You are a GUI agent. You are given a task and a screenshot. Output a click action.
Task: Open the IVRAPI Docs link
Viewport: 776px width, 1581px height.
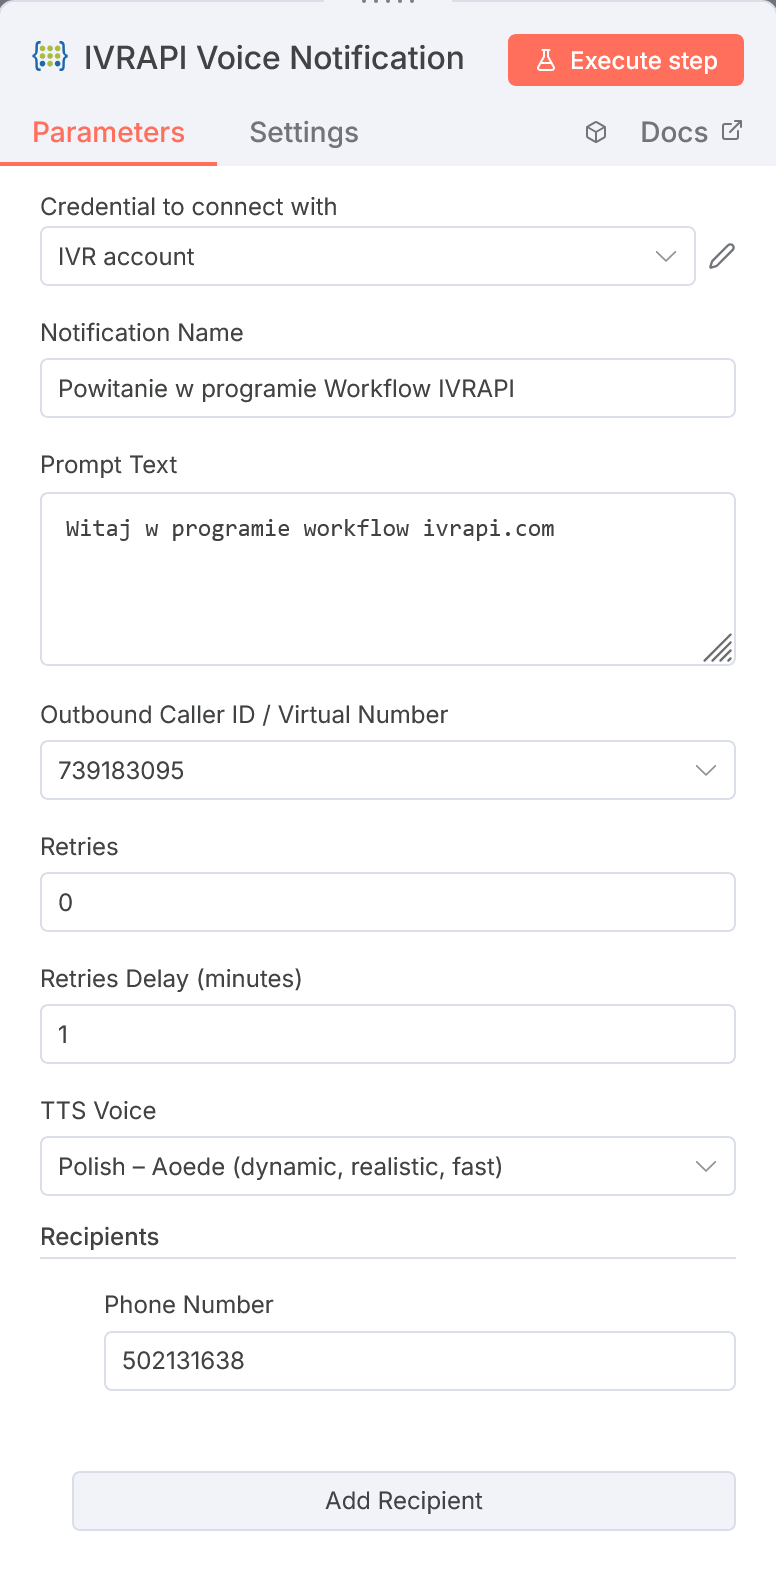coord(674,131)
